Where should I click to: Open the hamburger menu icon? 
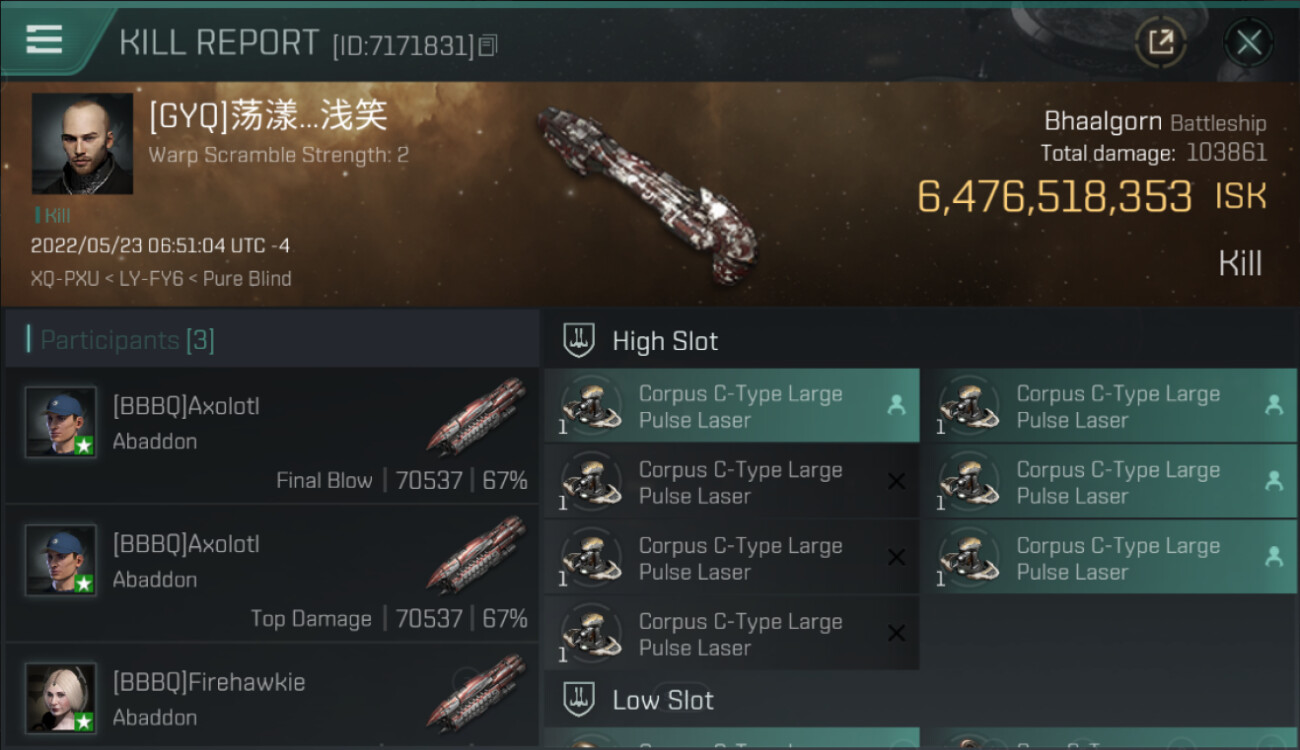click(44, 40)
